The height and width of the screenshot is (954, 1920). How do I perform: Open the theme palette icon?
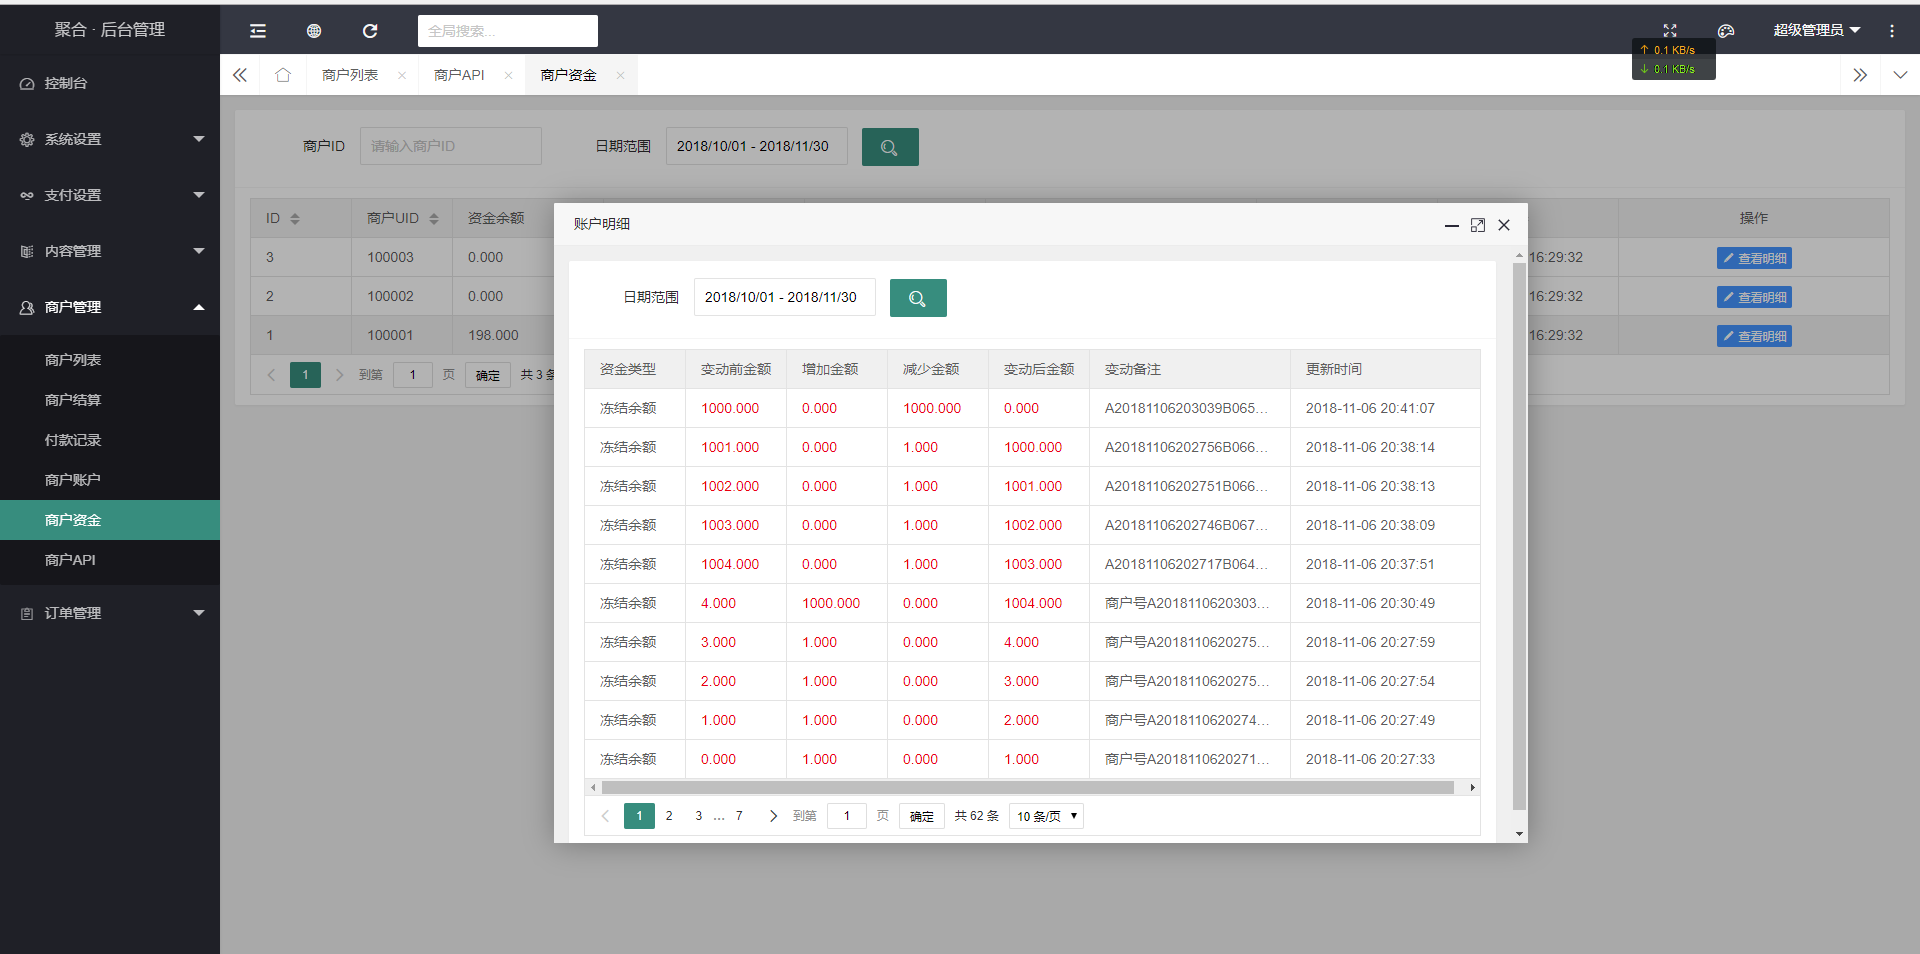tap(1726, 31)
